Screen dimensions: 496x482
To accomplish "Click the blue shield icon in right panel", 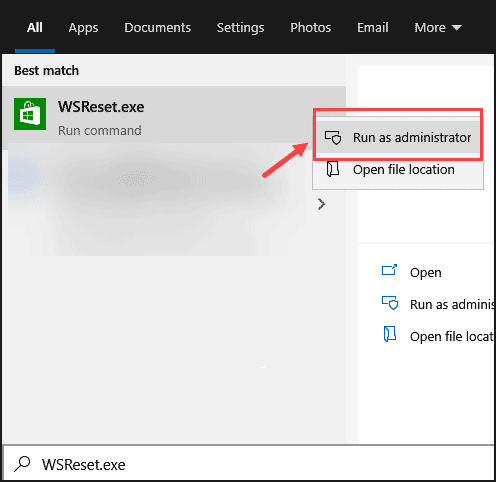I will click(x=390, y=303).
